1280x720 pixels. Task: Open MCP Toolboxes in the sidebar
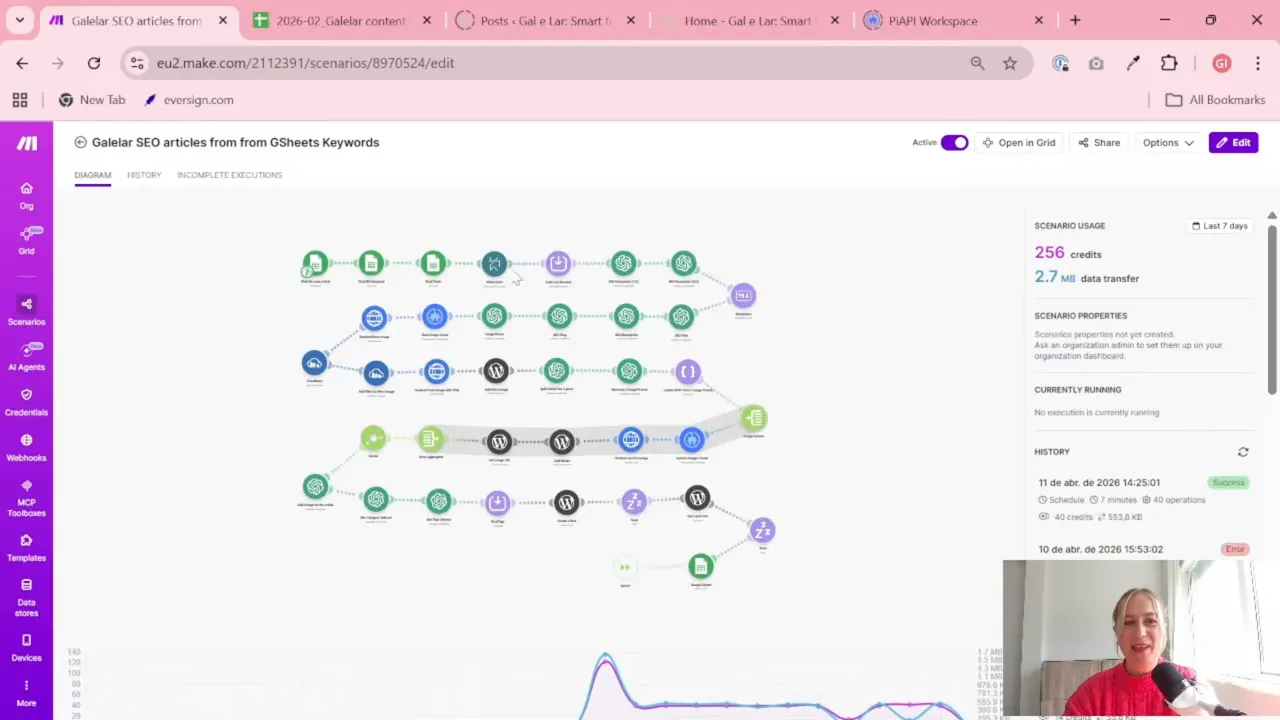(x=27, y=498)
